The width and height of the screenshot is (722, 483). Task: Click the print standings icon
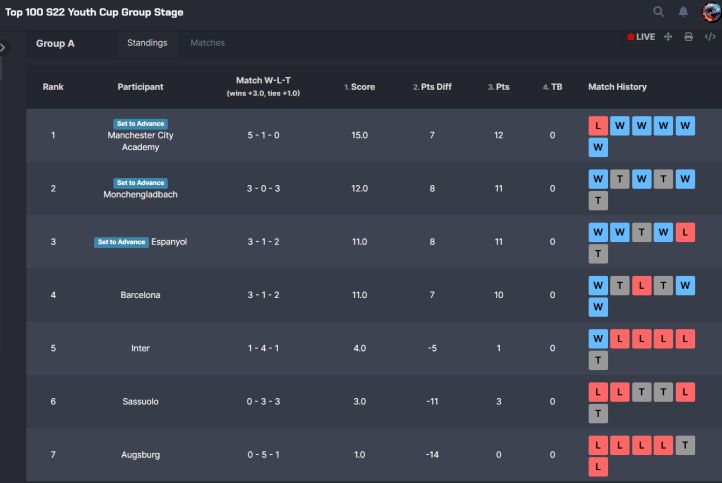pos(689,37)
